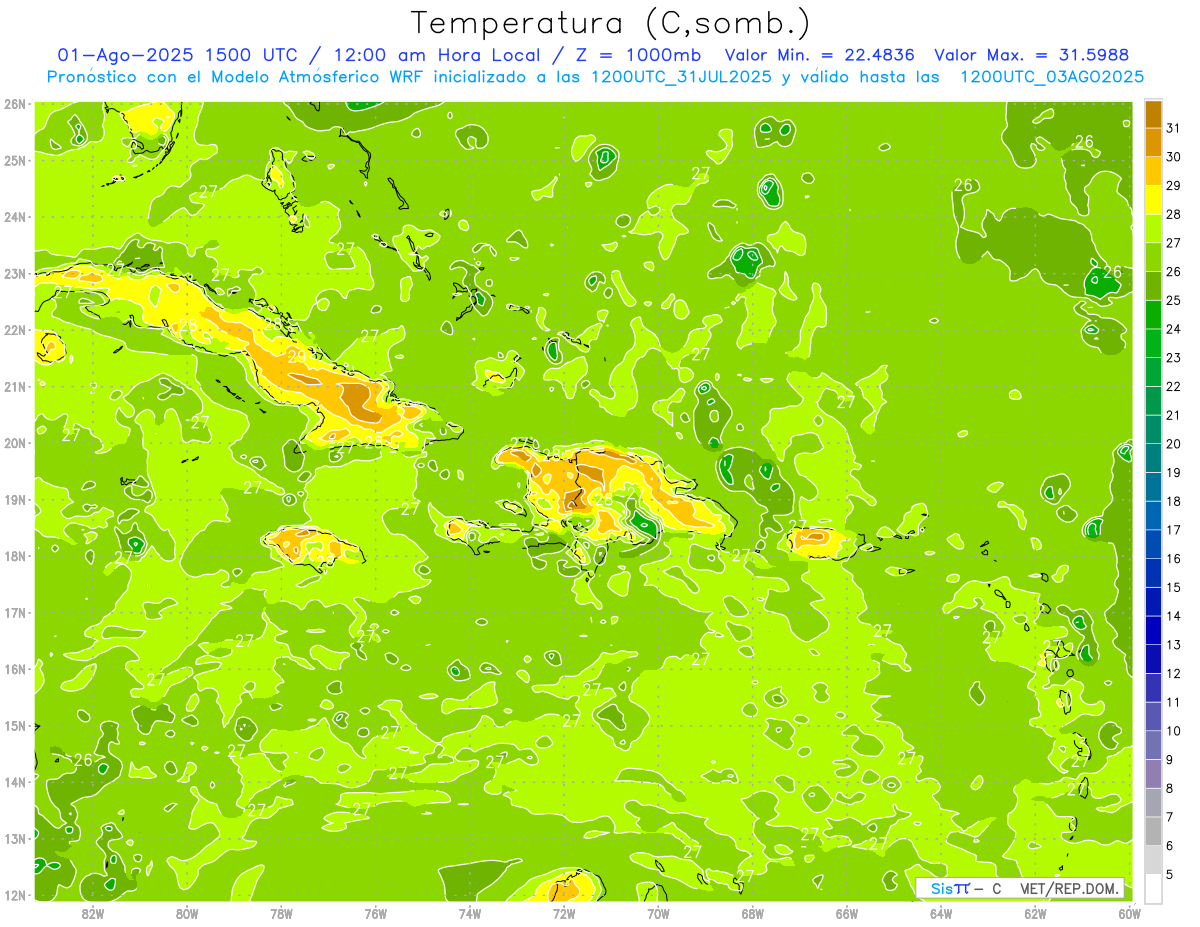
Task: Click the "20N" latitude axis label
Action: click(15, 443)
